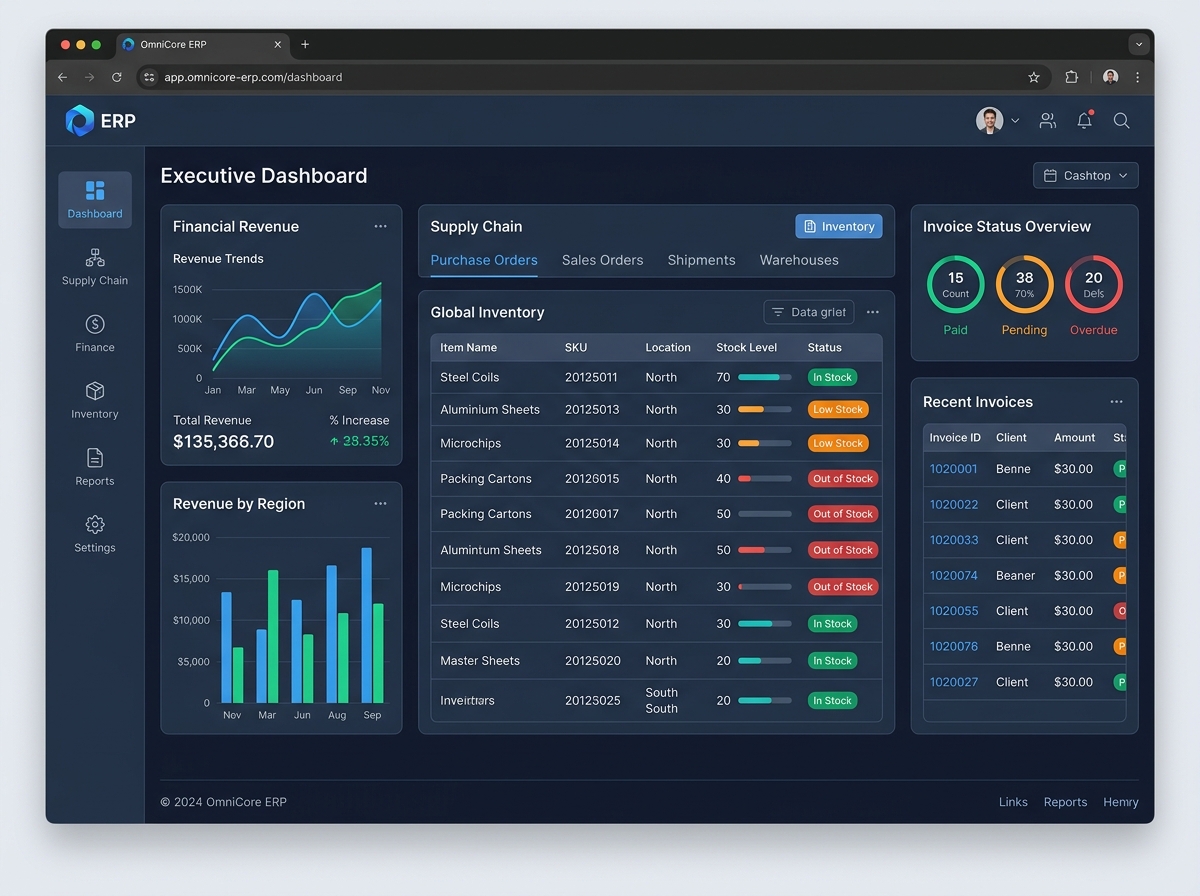Click the browser forward arrow
This screenshot has width=1200, height=896.
(89, 77)
